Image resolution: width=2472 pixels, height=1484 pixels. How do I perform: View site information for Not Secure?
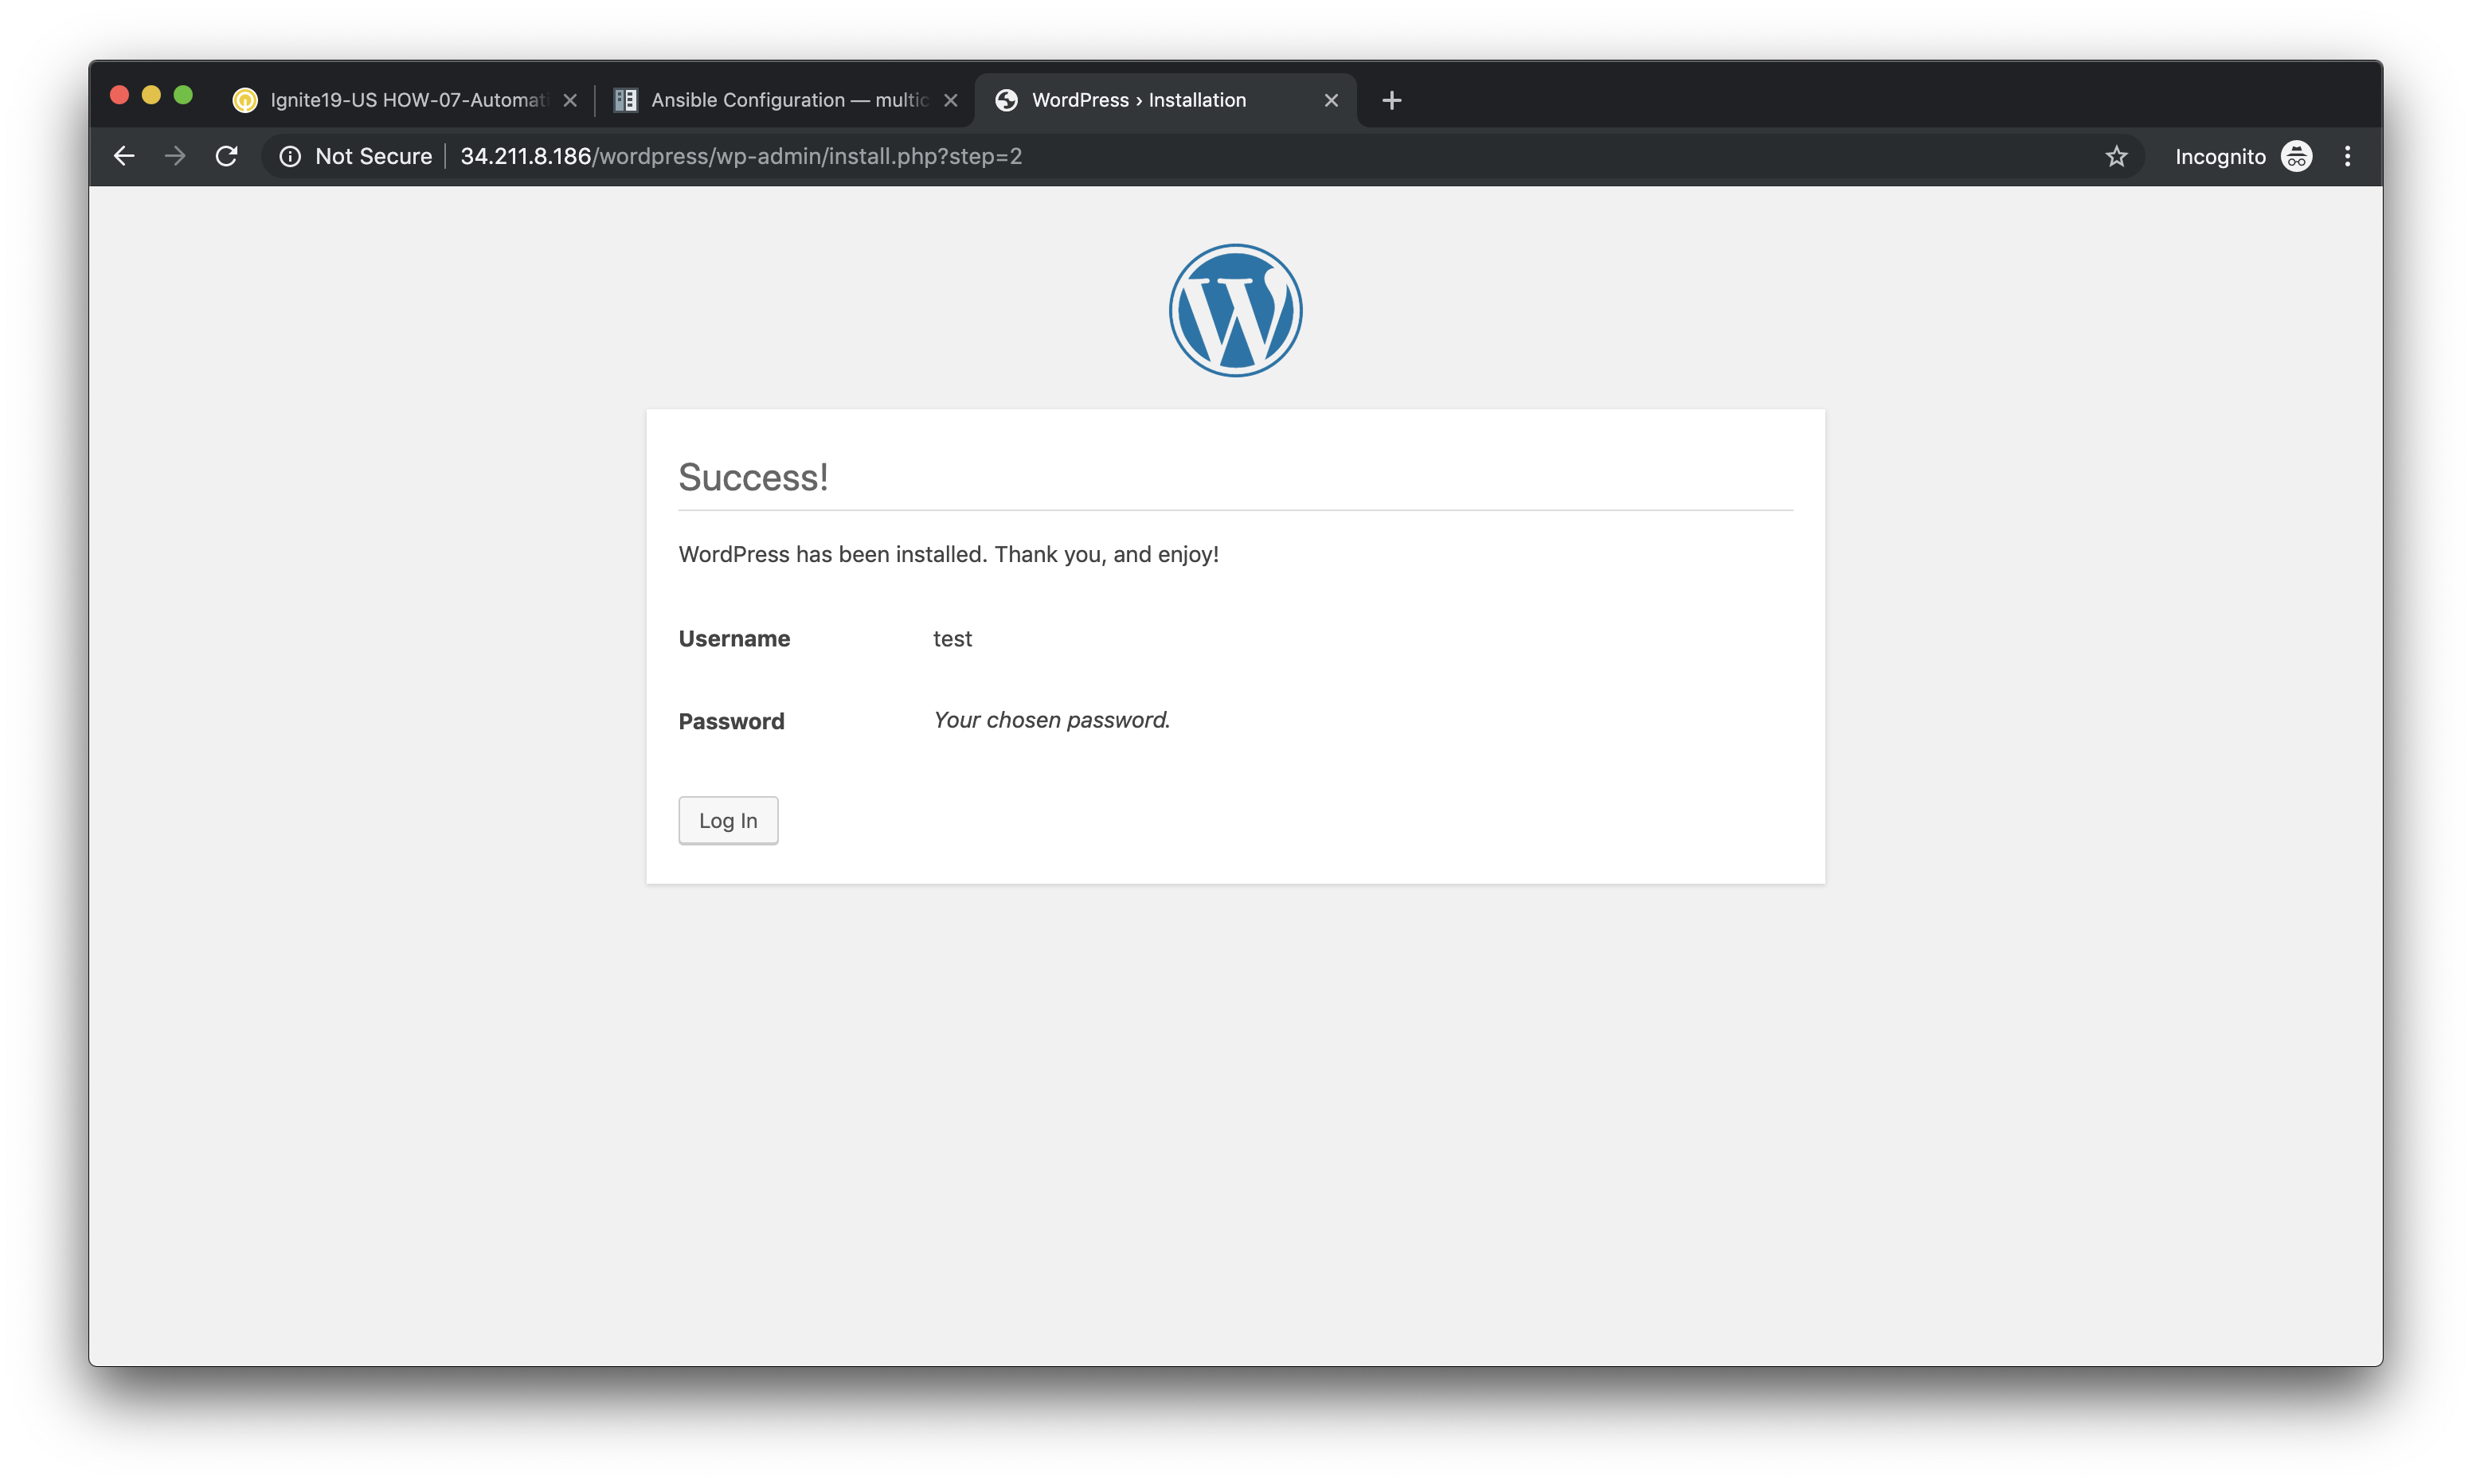[x=290, y=156]
